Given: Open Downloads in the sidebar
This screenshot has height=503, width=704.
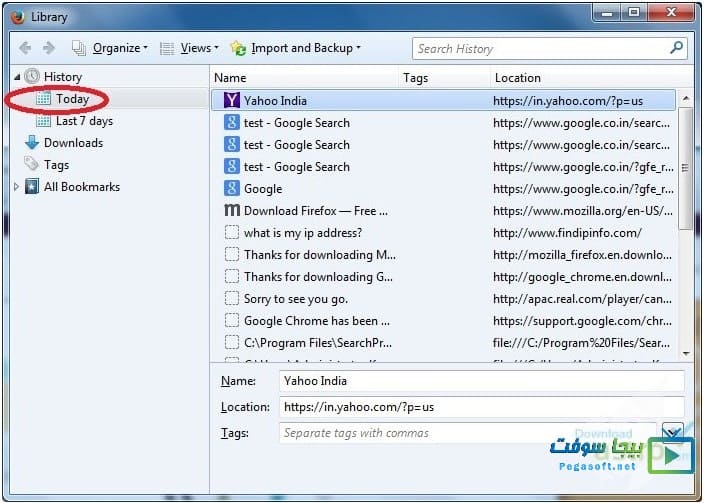Looking at the screenshot, I should coord(73,143).
